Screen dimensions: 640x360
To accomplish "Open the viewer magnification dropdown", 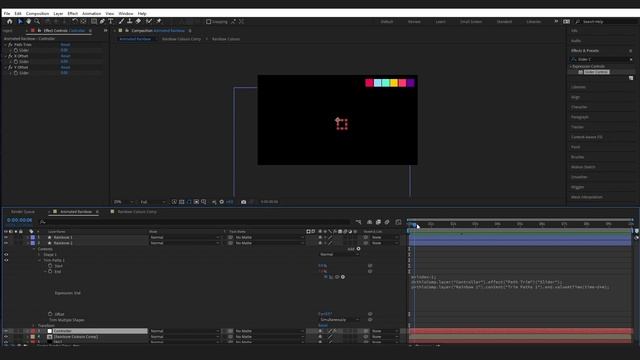I will [124, 202].
